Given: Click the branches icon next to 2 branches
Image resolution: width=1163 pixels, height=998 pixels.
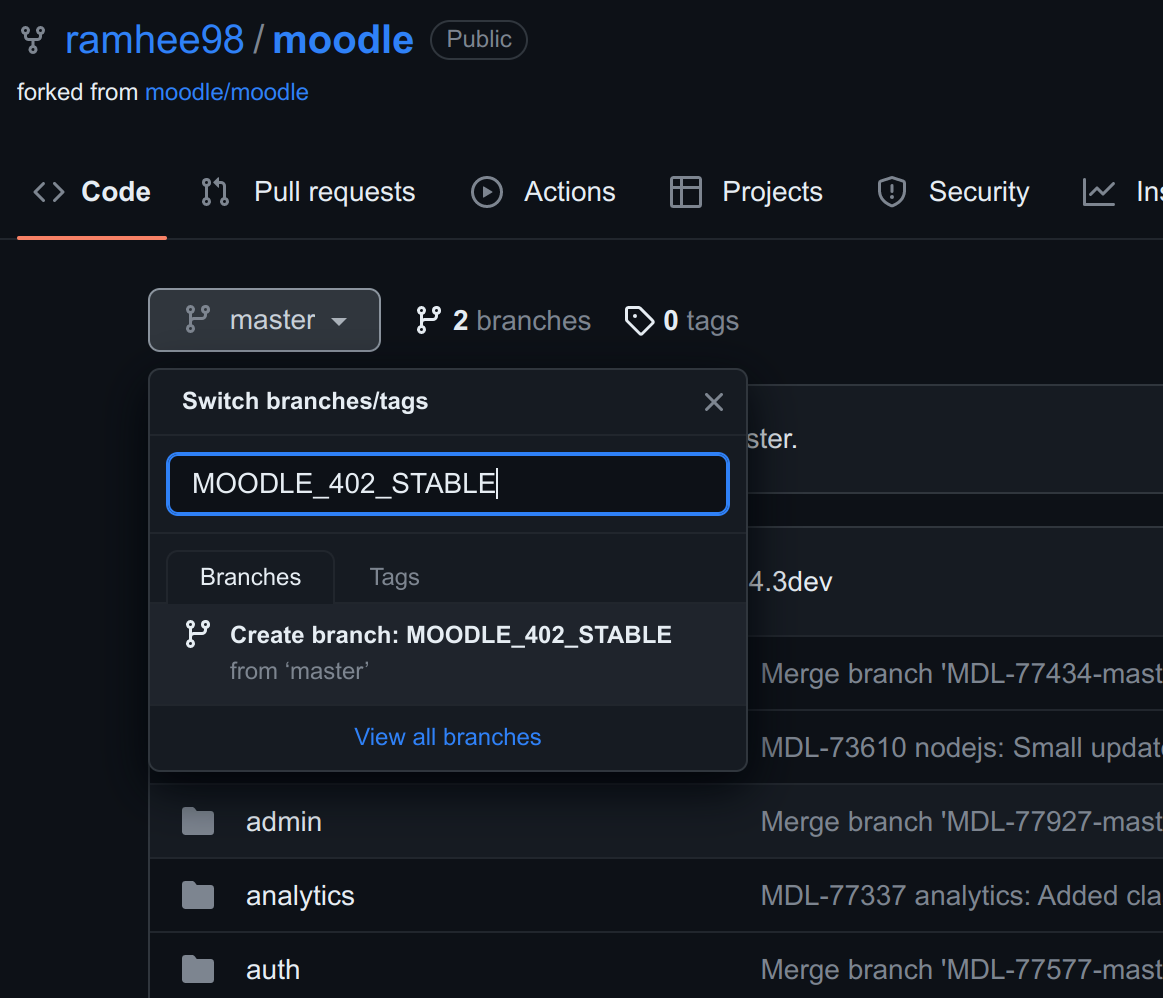Looking at the screenshot, I should click(429, 320).
